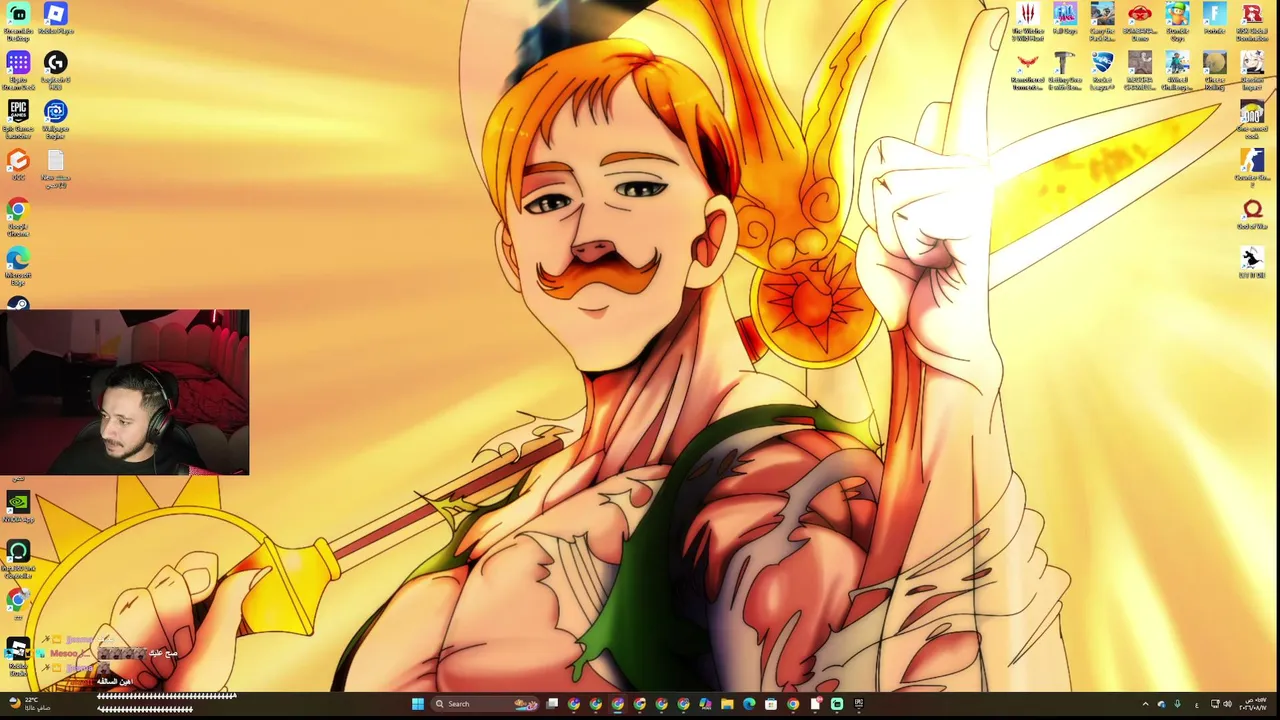Launch the Fortnite desktop shortcut
Screen dimensions: 1280x720
(1214, 19)
